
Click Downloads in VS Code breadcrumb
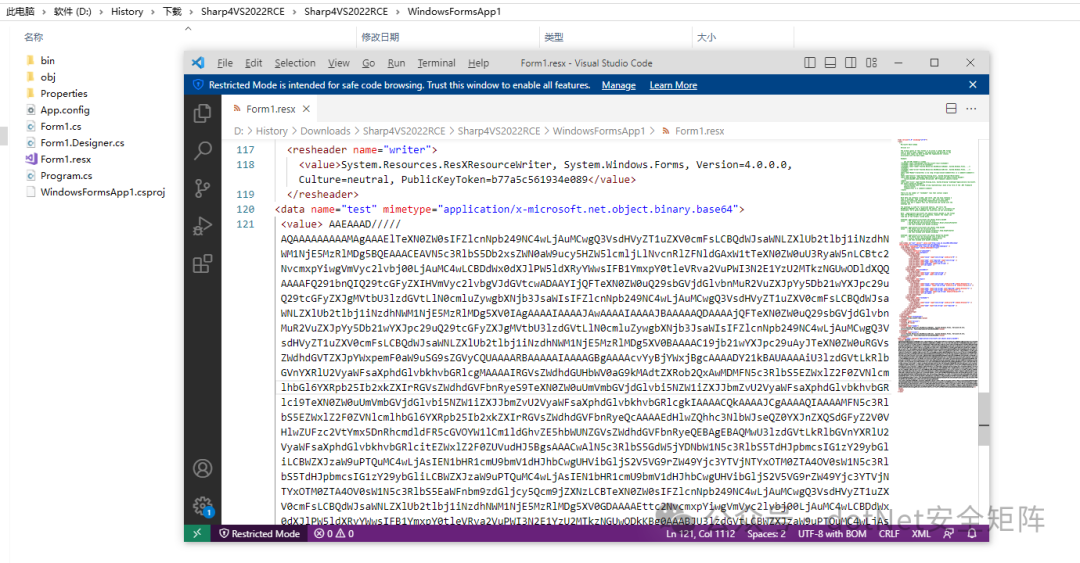pyautogui.click(x=325, y=131)
